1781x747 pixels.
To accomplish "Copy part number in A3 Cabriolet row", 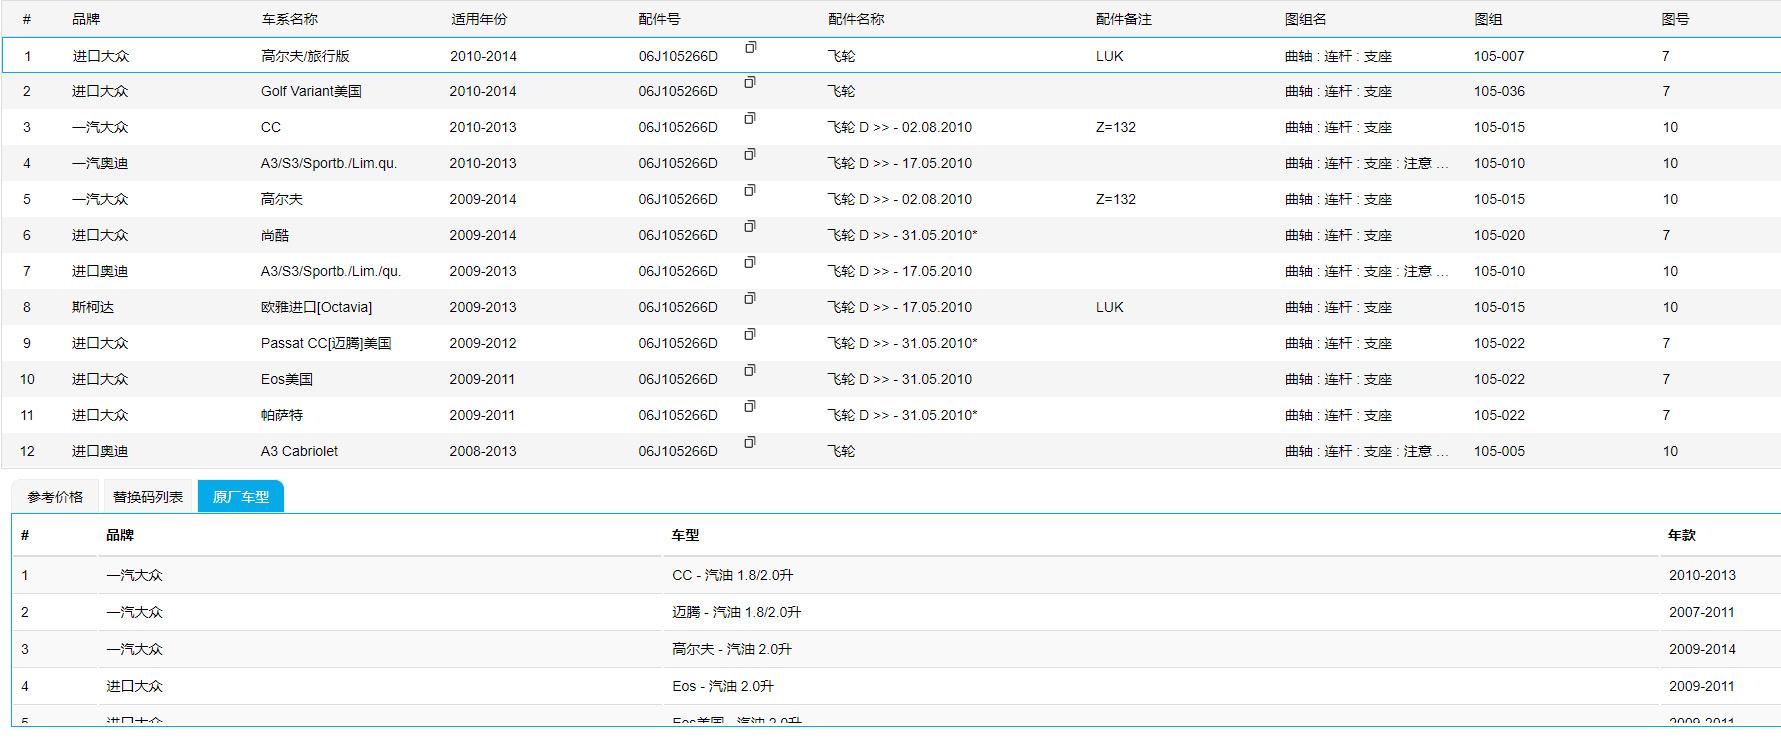I will tap(750, 443).
